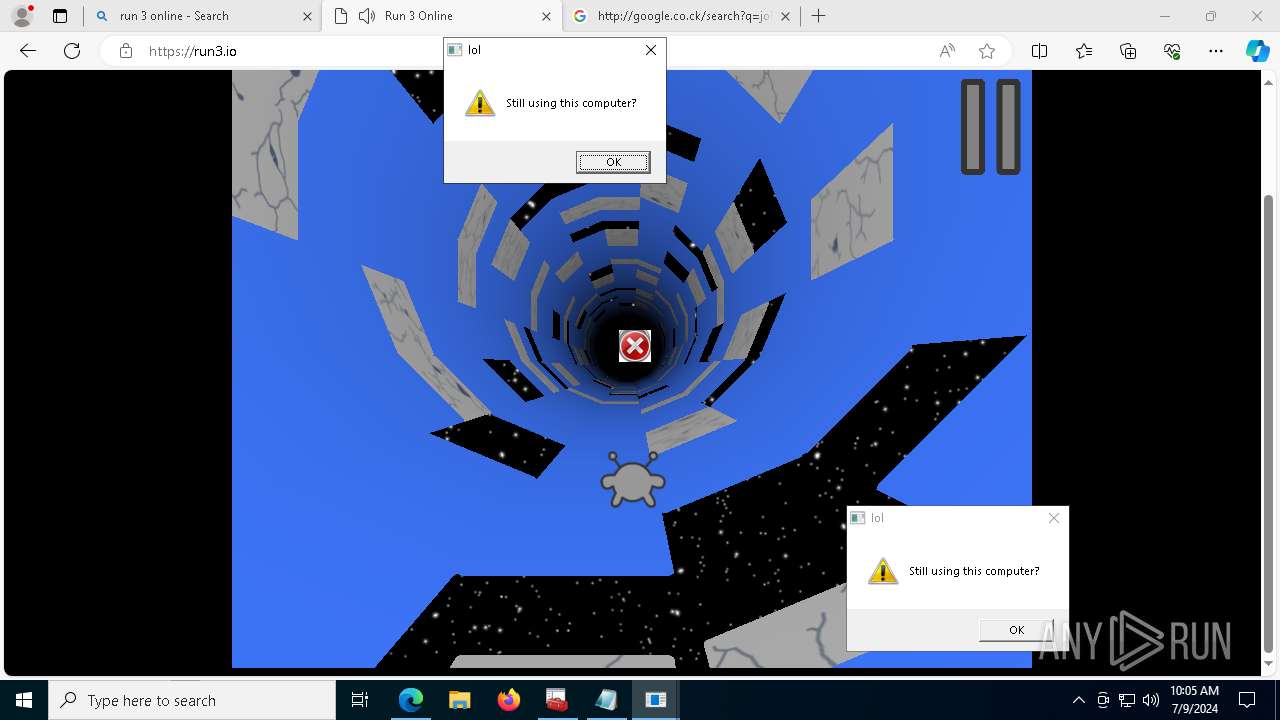This screenshot has width=1280, height=720.
Task: Open a new browser tab
Action: point(819,16)
